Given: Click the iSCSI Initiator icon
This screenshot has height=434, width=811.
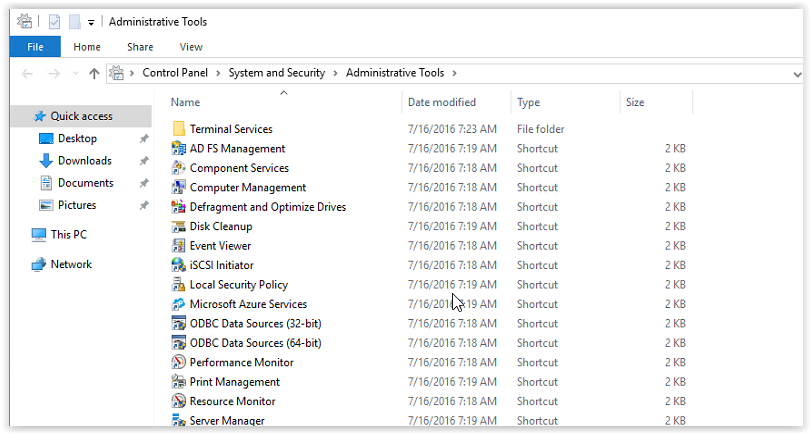Looking at the screenshot, I should coord(178,265).
